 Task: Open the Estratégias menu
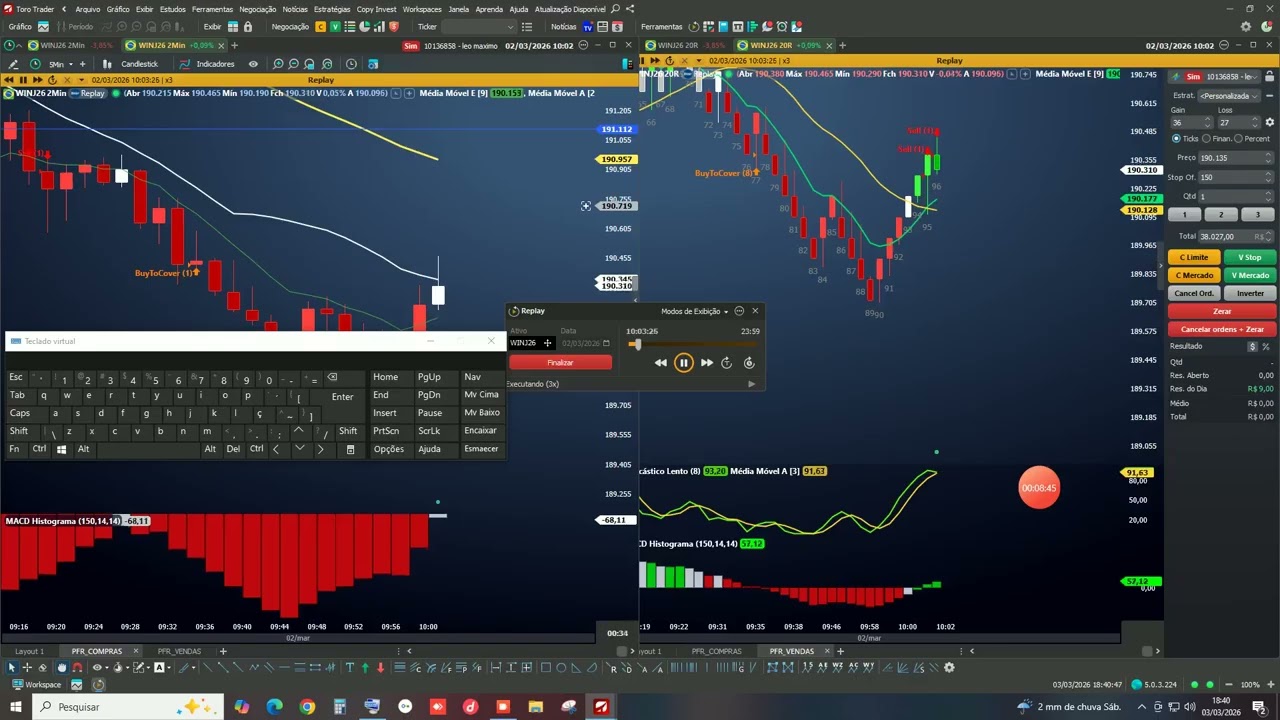(x=332, y=9)
